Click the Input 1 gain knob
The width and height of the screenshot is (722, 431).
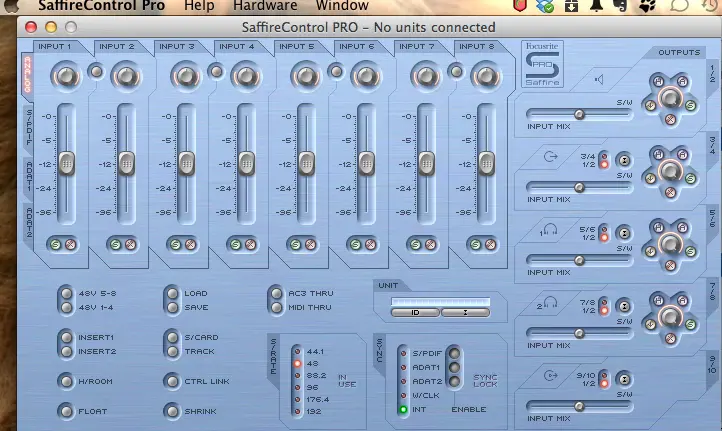pos(66,76)
